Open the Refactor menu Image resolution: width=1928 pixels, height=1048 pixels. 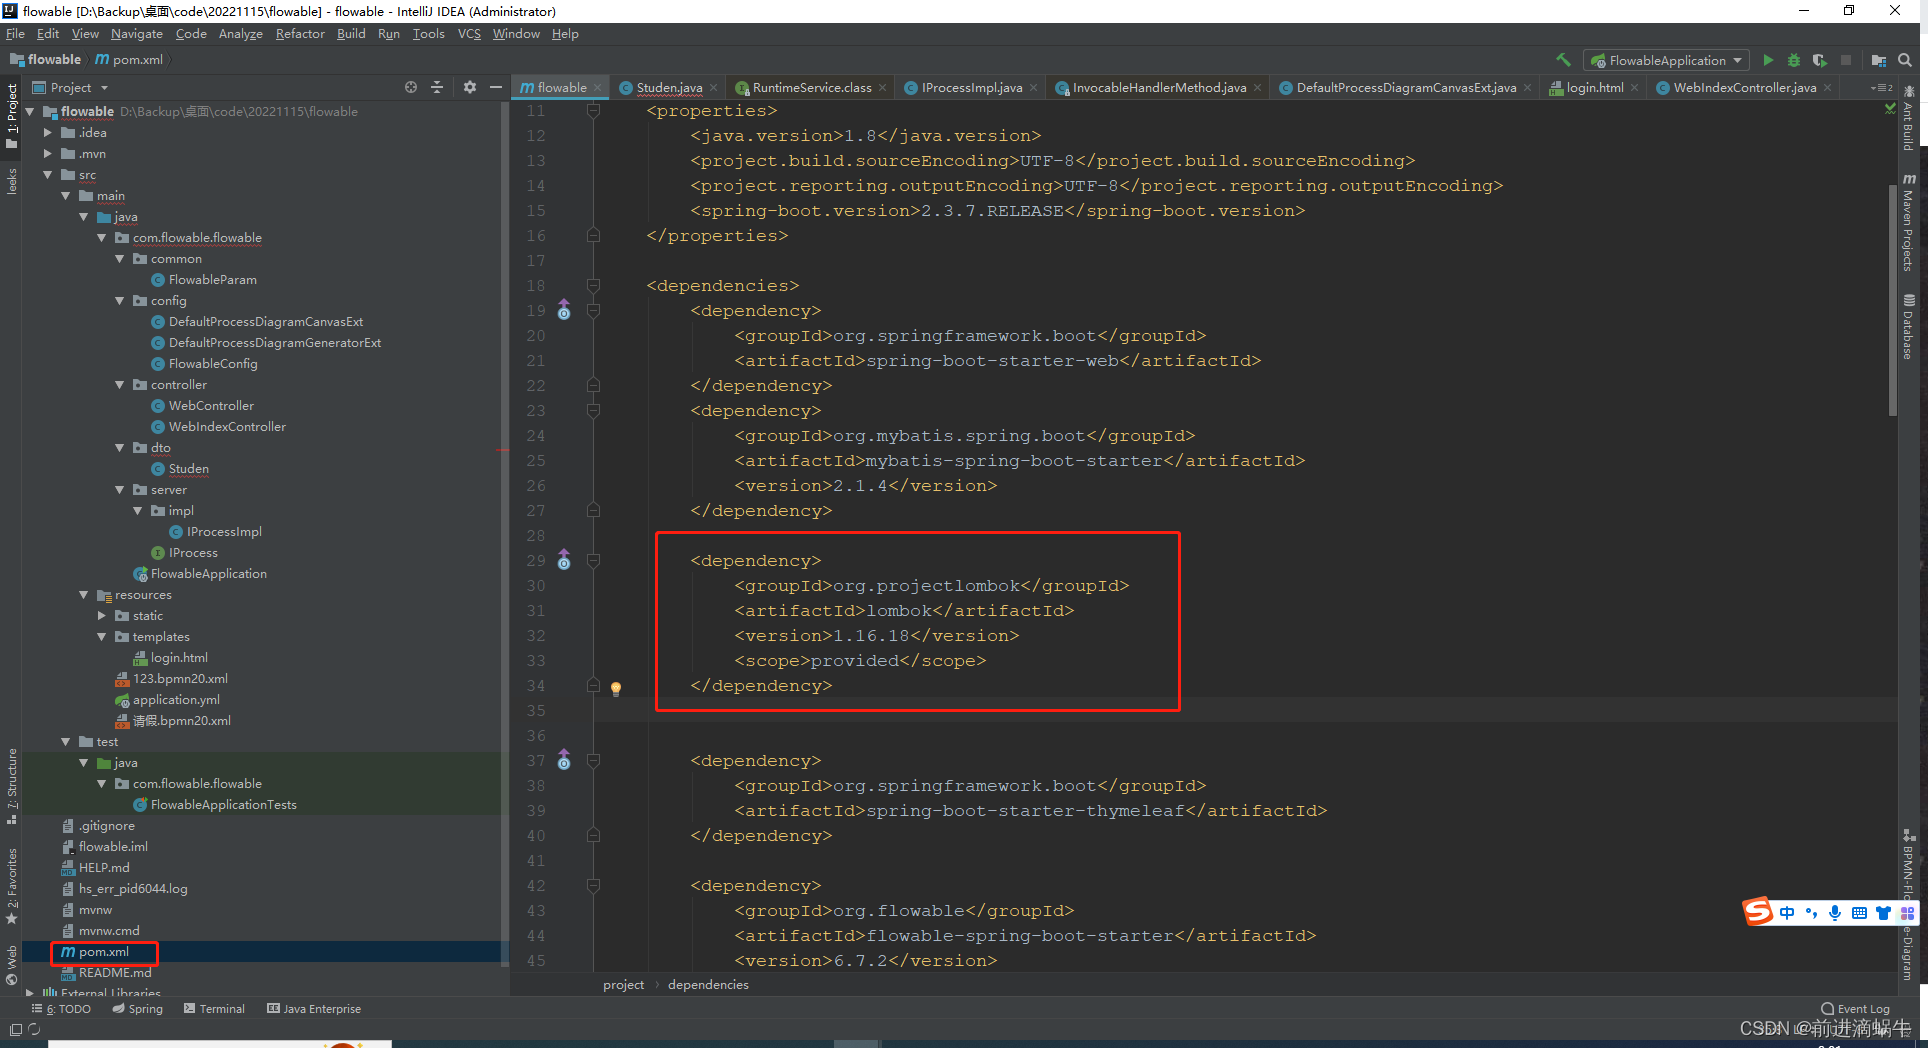click(300, 33)
